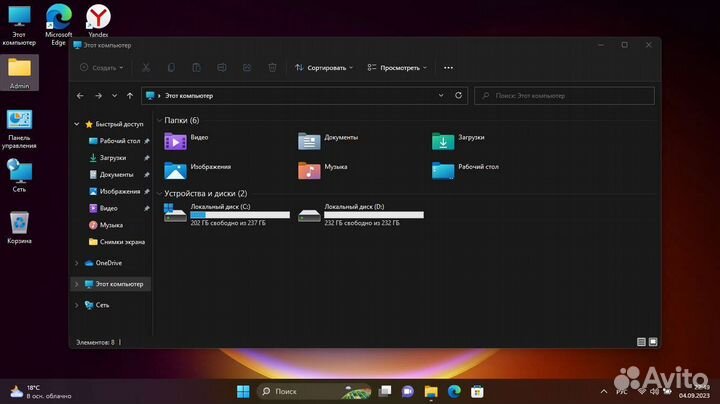Viewport: 720px width, 404px height.
Task: Click the Rename icon in toolbar
Action: point(222,67)
